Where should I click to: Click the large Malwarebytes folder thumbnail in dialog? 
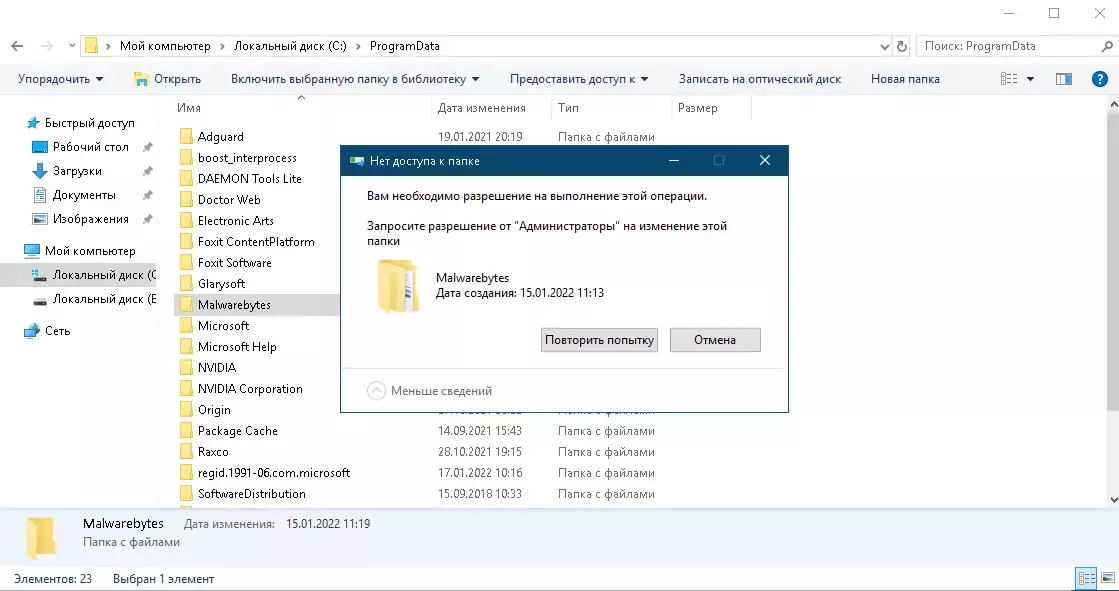(398, 286)
